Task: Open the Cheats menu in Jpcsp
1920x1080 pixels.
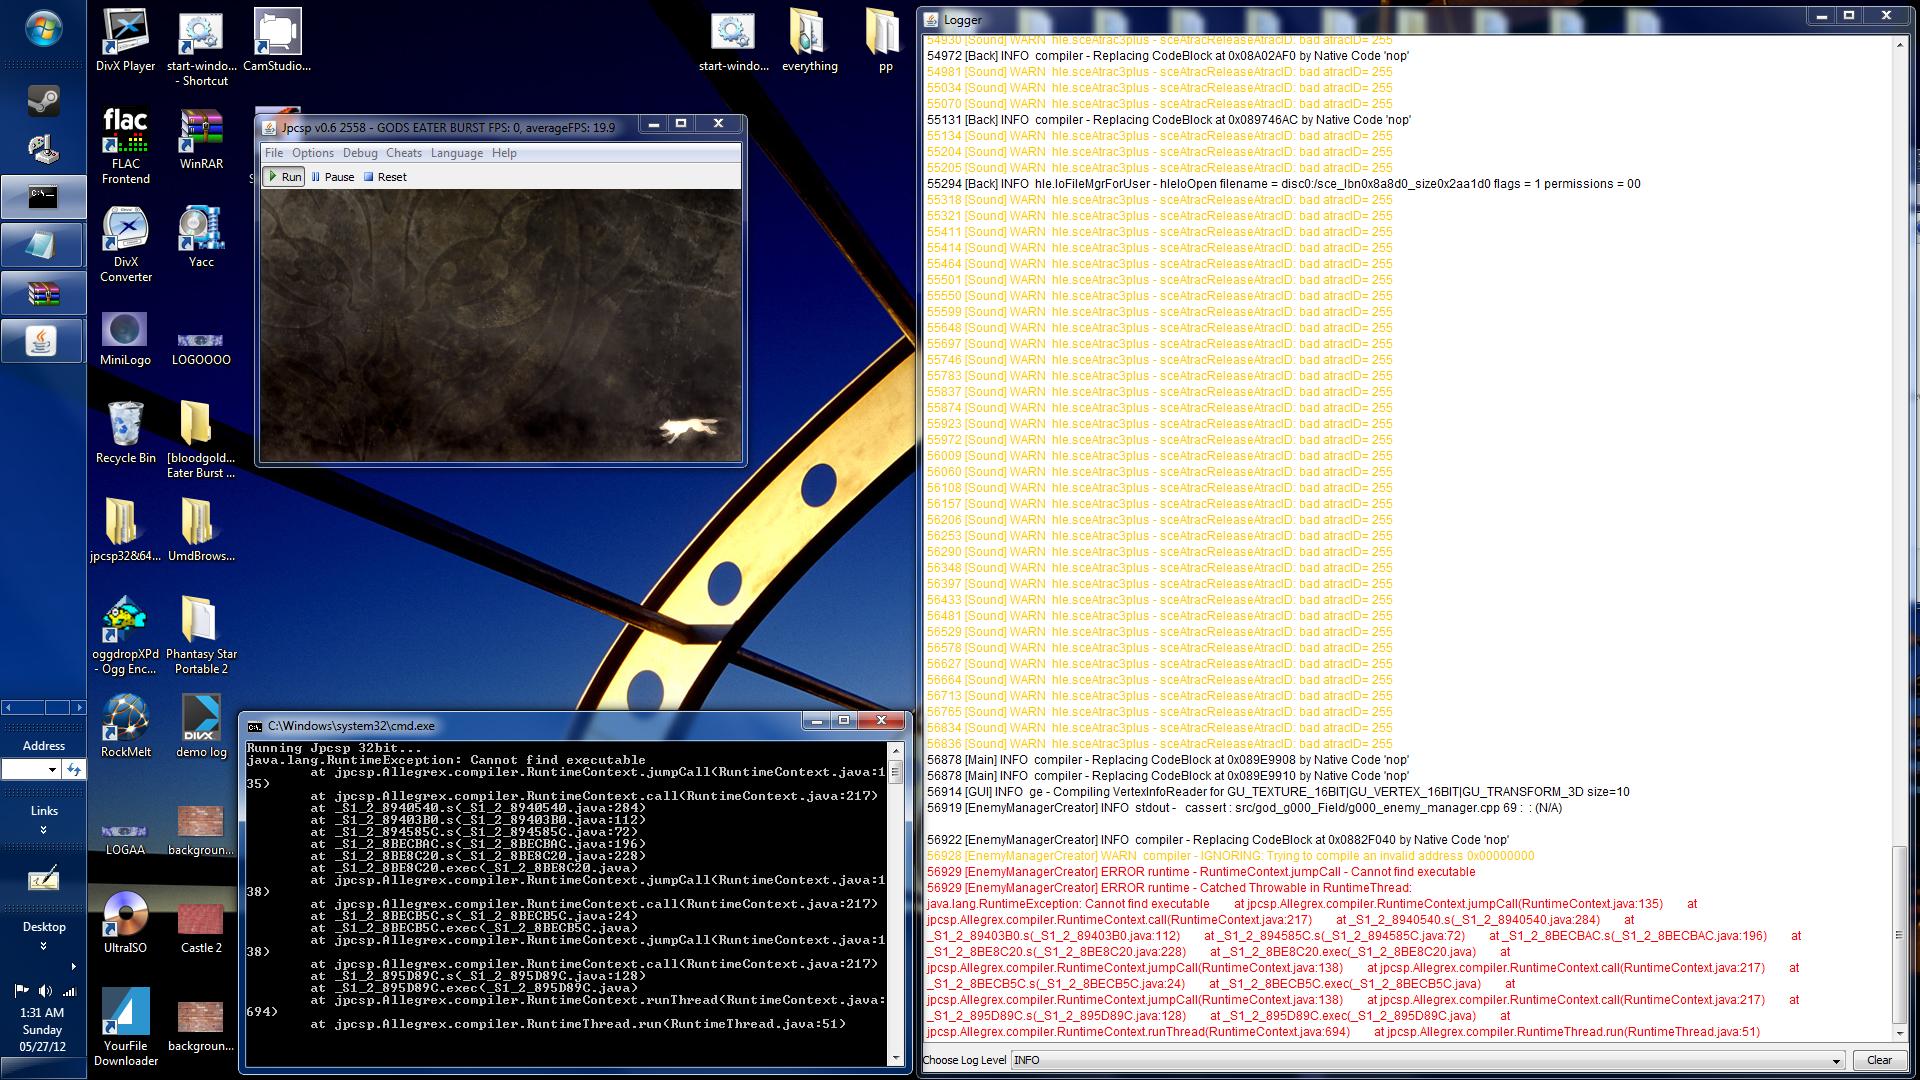Action: (x=403, y=153)
